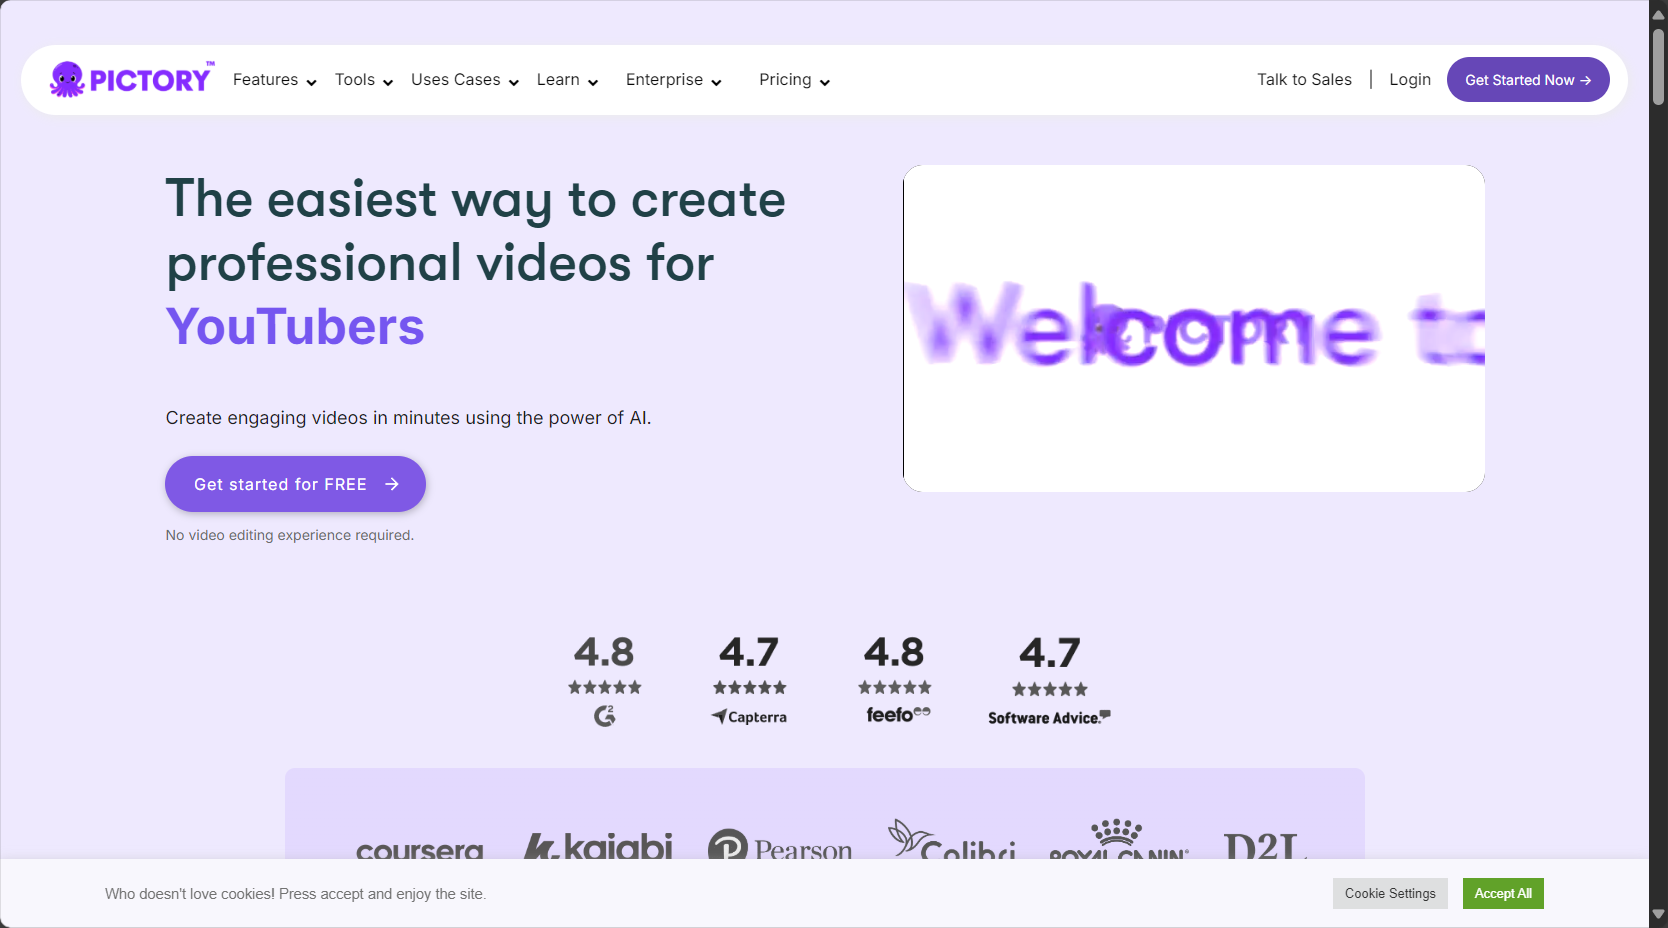This screenshot has width=1668, height=928.
Task: Click the 4.7 Capterra rating score
Action: 749,653
